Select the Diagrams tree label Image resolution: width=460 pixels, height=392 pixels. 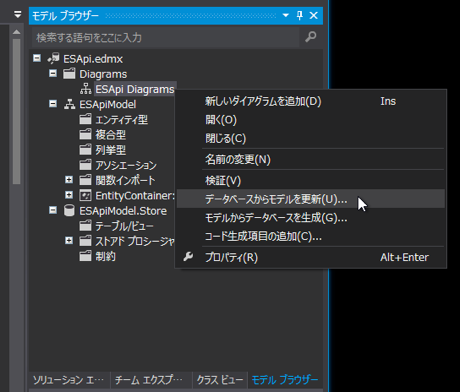[x=103, y=74]
